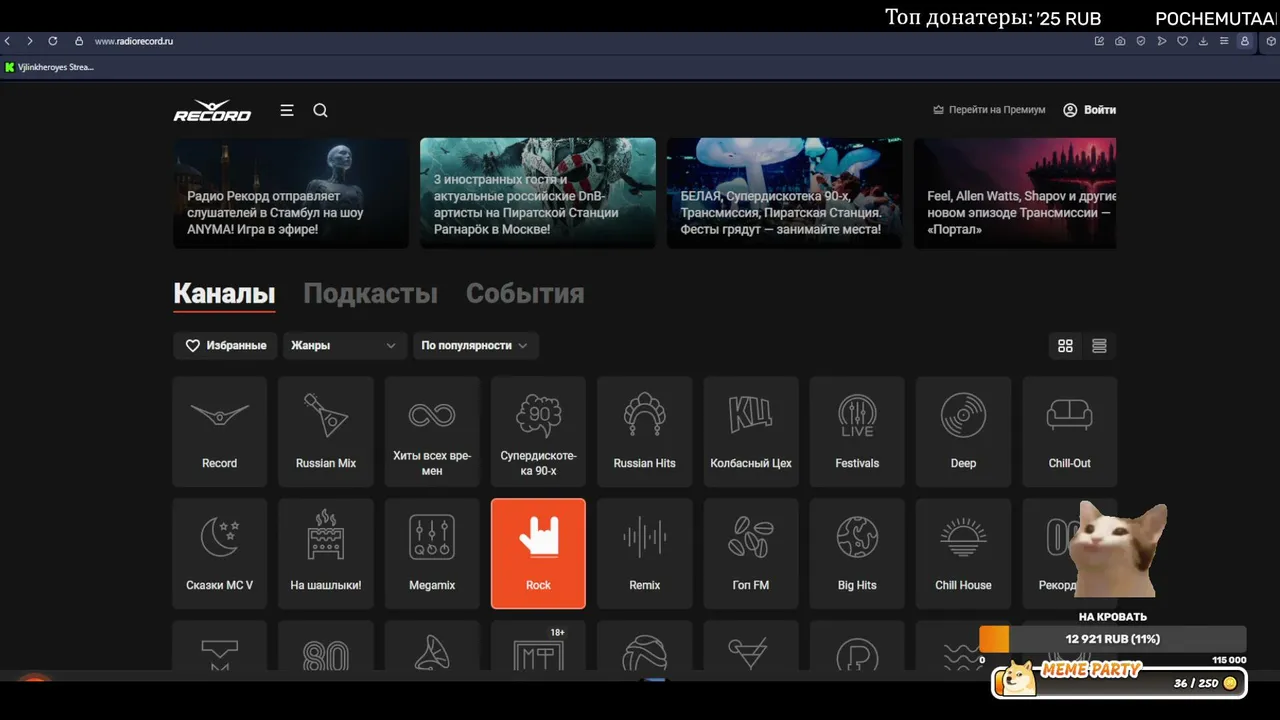The image size is (1280, 720).
Task: Open the Remix channel
Action: pos(645,553)
